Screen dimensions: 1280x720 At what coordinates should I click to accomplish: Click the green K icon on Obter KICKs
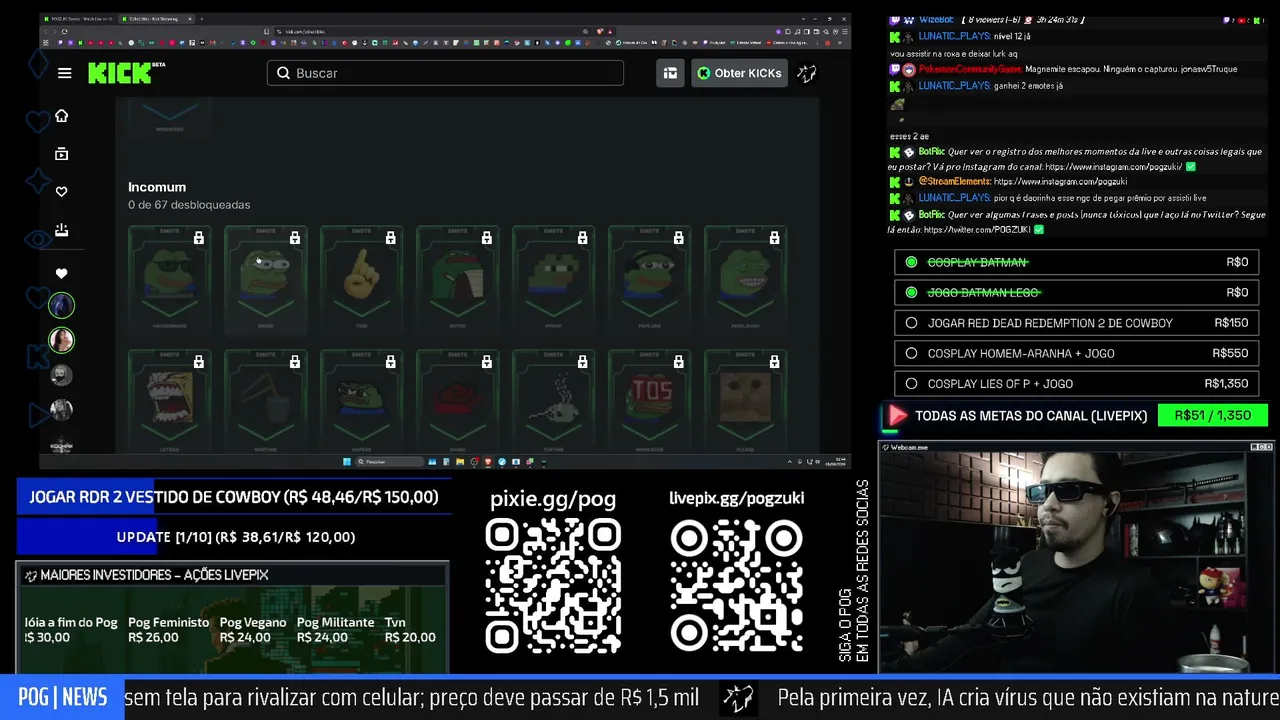click(x=704, y=73)
